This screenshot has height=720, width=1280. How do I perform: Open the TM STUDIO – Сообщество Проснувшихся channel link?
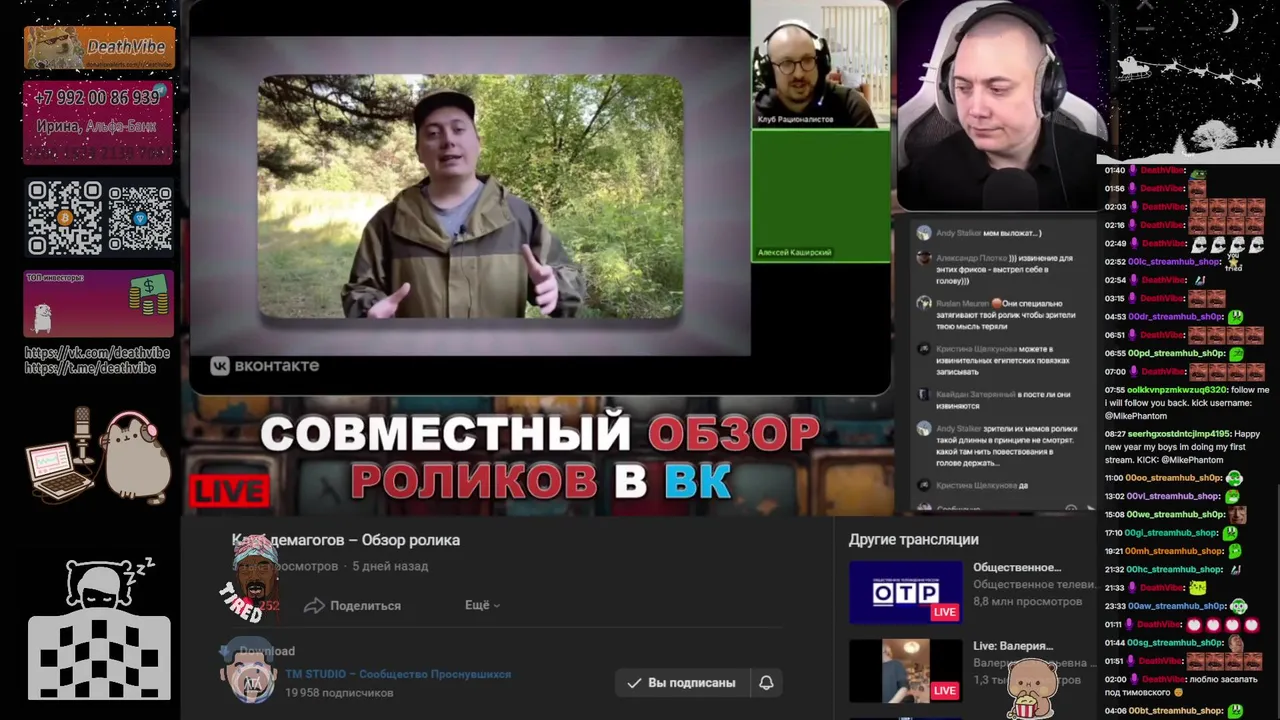(398, 674)
